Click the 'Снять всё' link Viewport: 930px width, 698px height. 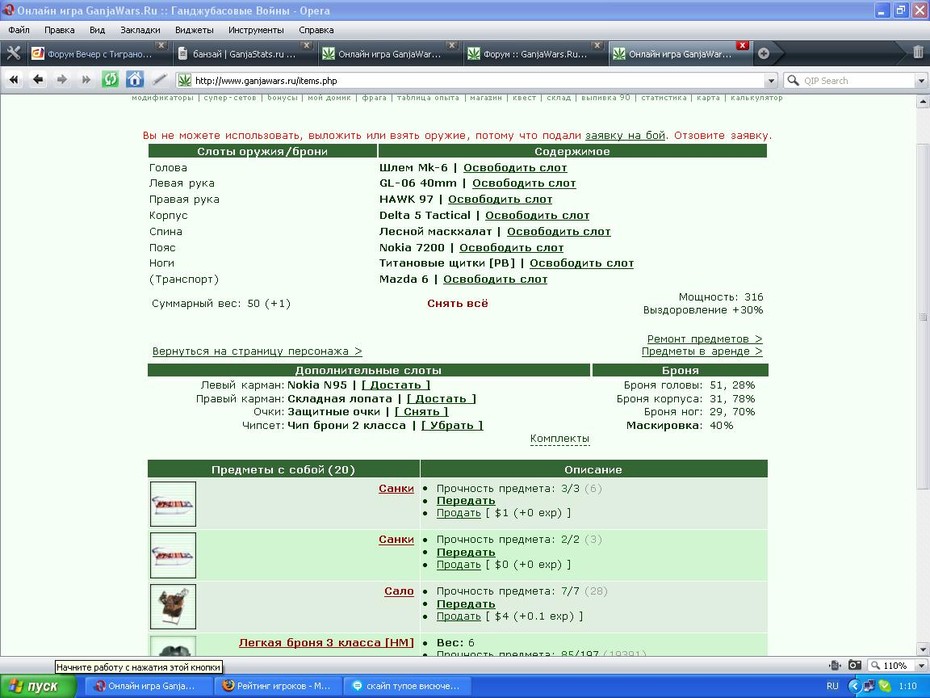click(457, 303)
